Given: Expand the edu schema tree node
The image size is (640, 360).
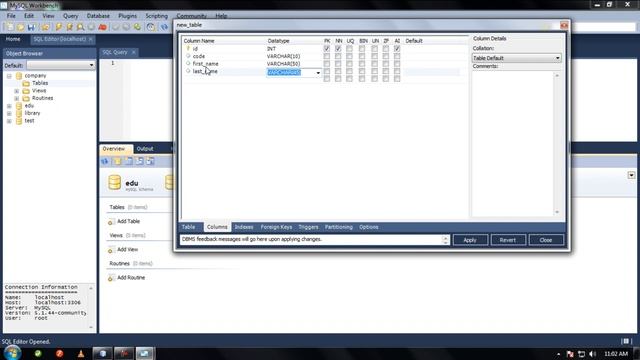Looking at the screenshot, I should coord(9,106).
